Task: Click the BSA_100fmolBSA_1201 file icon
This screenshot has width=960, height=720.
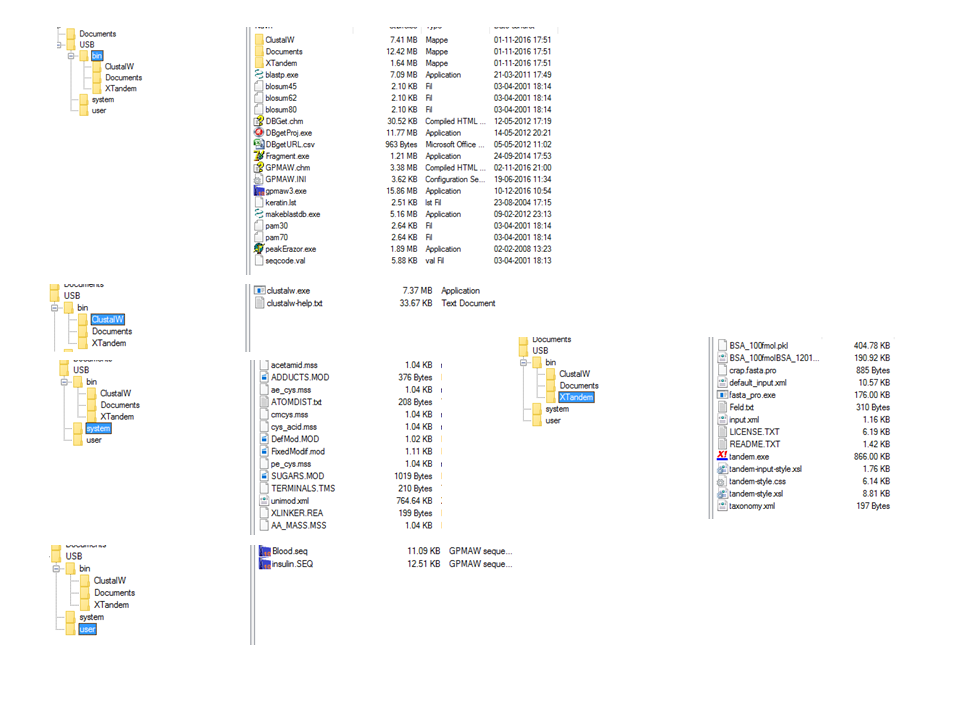Action: point(722,358)
